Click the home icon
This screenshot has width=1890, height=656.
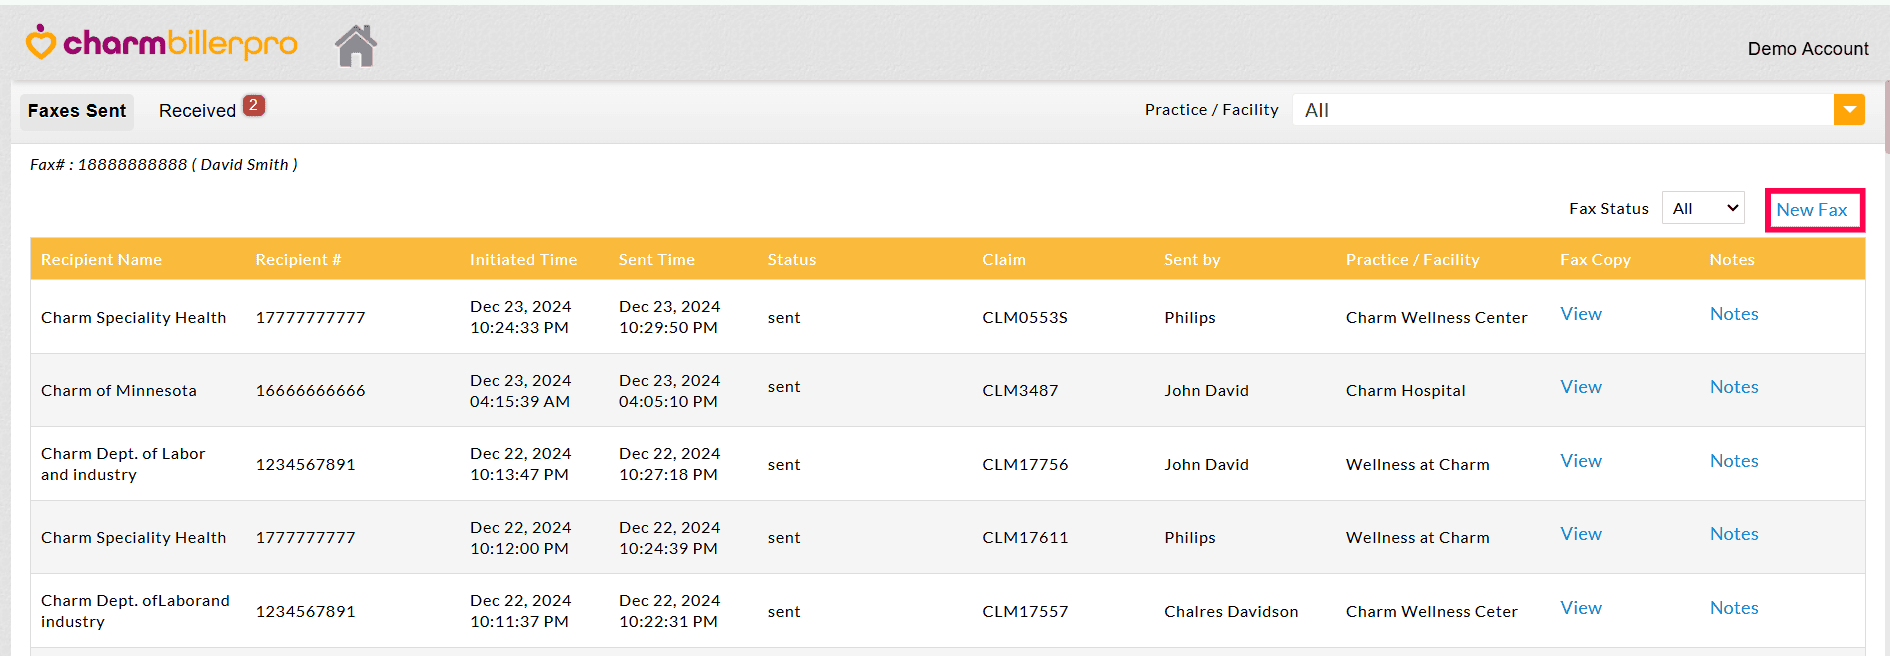356,46
